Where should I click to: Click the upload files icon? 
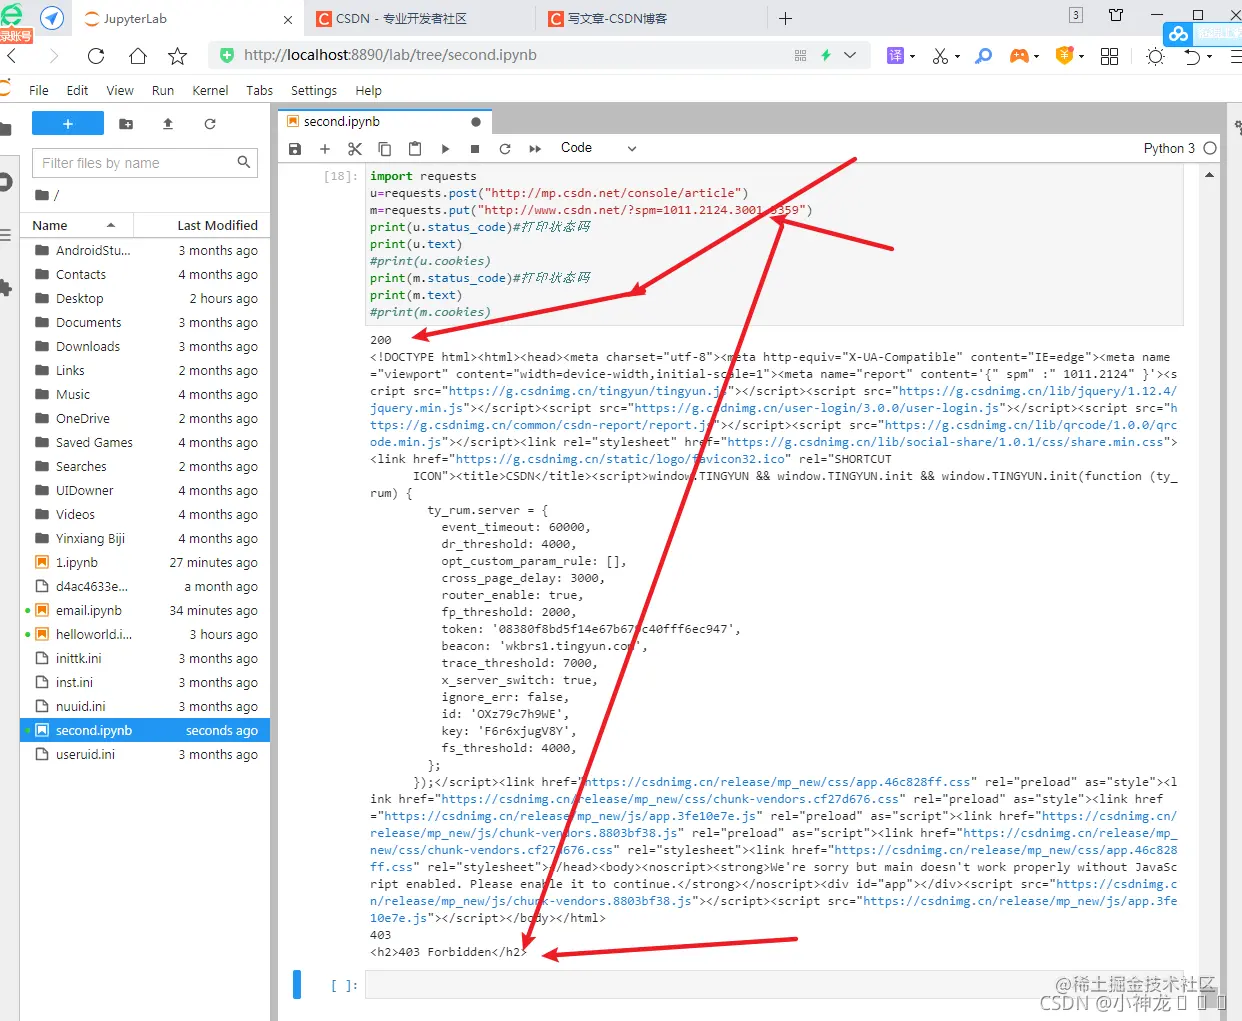pos(168,124)
